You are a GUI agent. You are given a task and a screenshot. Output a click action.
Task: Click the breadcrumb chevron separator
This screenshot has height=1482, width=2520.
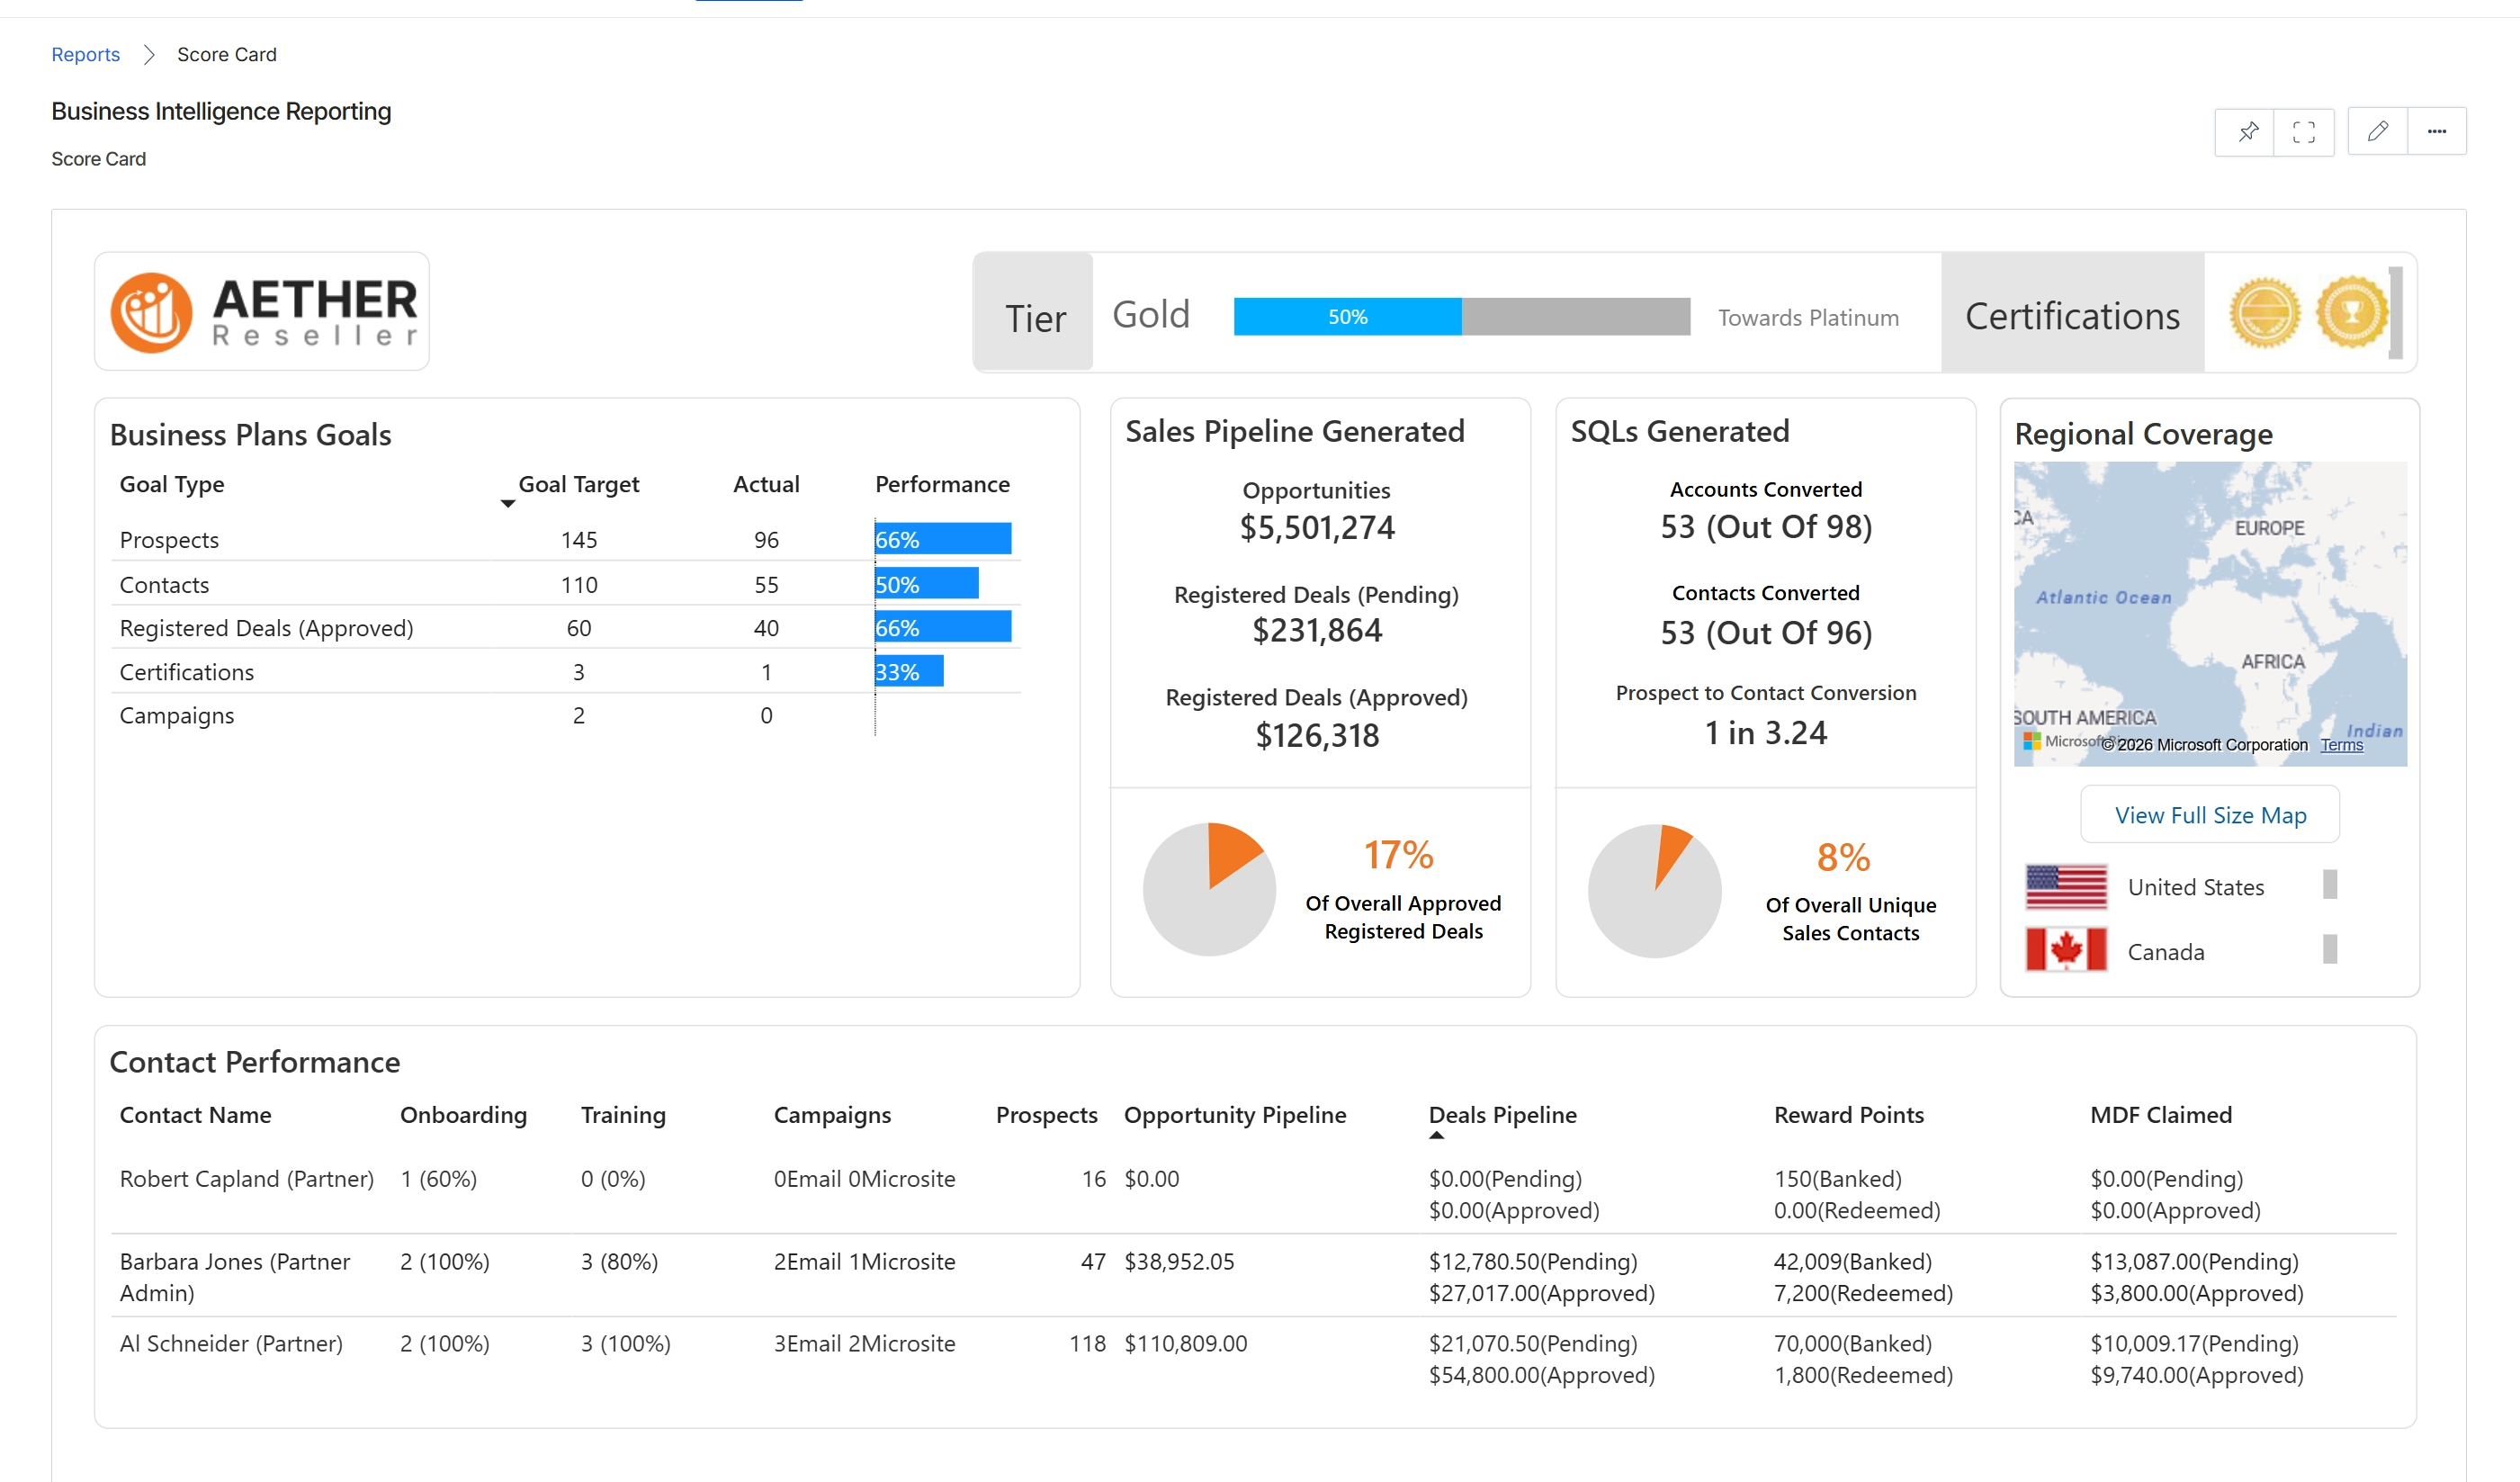point(149,55)
